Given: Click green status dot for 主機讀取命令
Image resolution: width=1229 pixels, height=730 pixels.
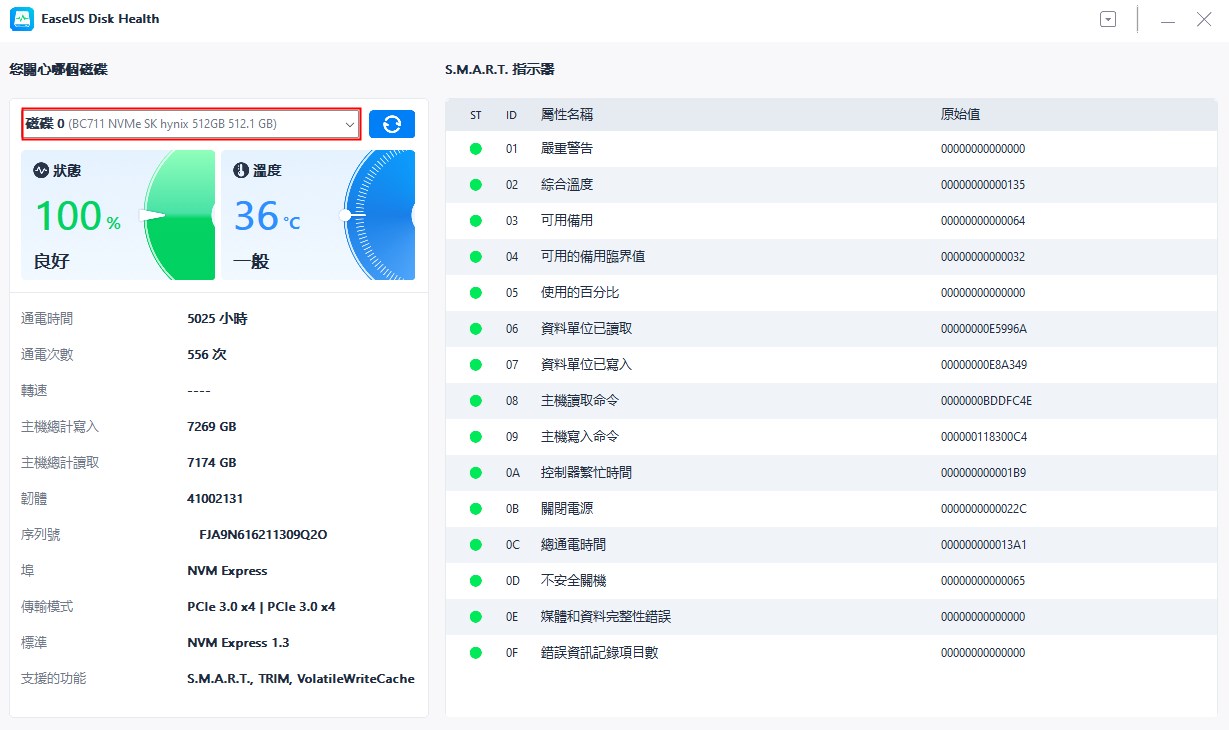Looking at the screenshot, I should coord(476,401).
